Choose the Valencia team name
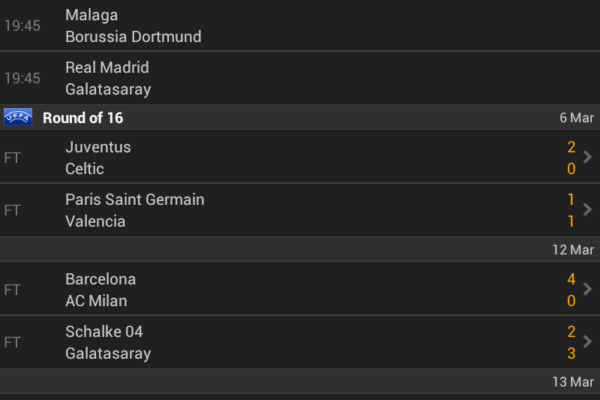Viewport: 600px width, 400px height. pyautogui.click(x=95, y=221)
